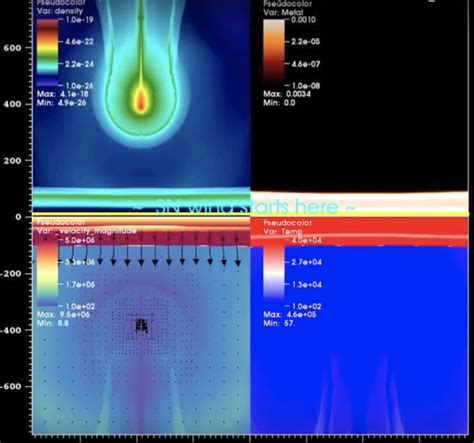Viewport: 474px width, 443px height.
Task: Click the y-axis tick label 0
Action: click(18, 217)
